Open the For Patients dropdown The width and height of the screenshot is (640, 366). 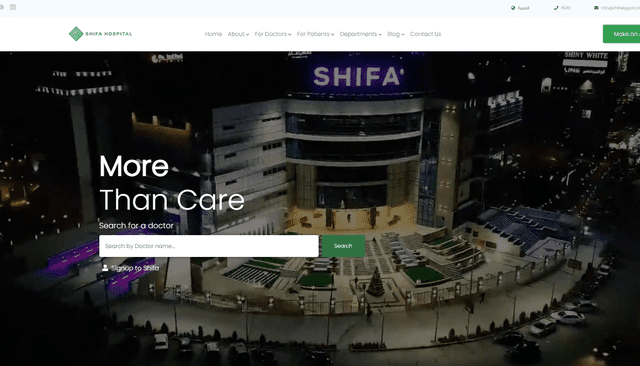(x=315, y=34)
